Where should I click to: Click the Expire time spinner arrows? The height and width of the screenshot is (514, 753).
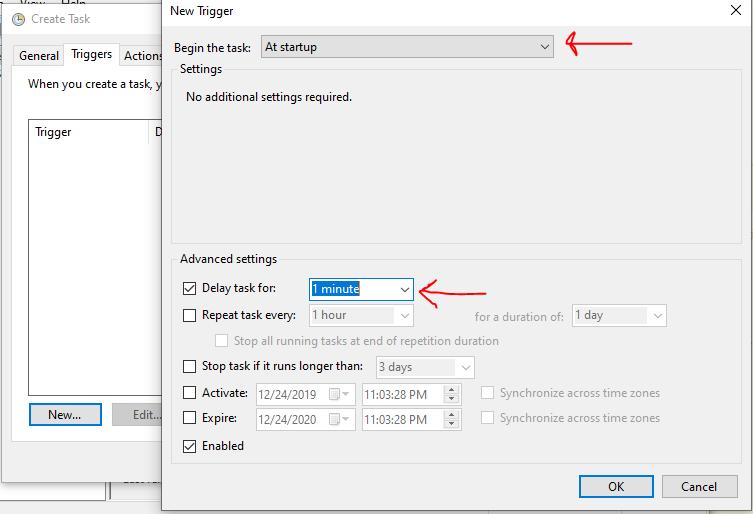click(453, 418)
